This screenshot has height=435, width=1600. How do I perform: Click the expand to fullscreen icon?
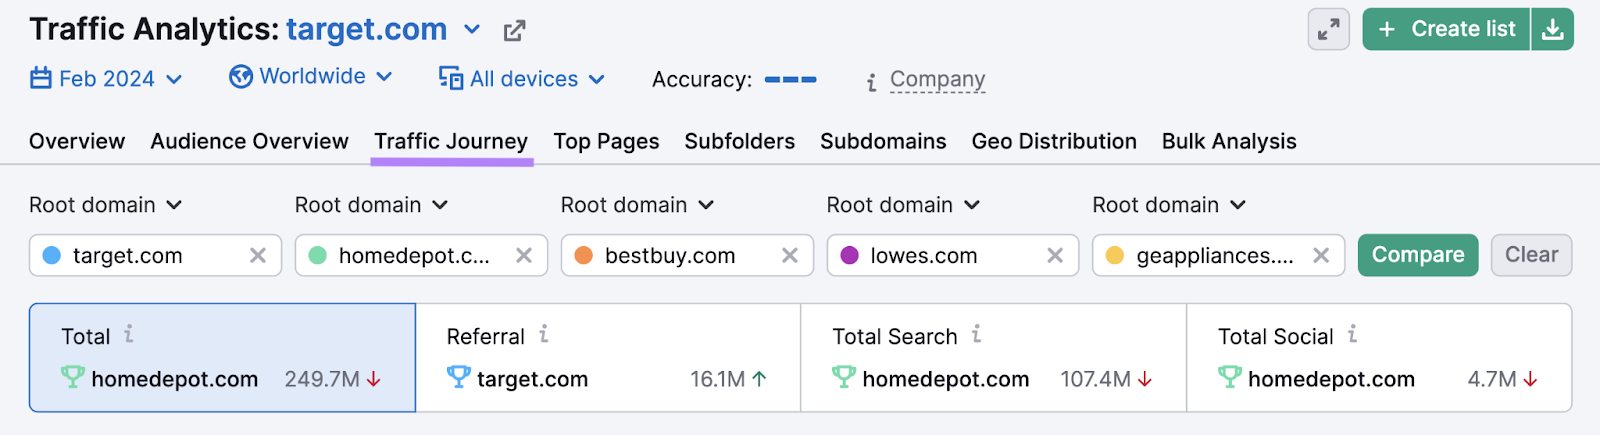(1328, 30)
